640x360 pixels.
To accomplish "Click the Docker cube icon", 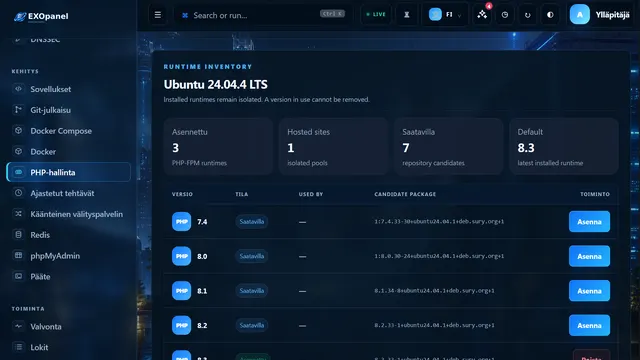I will click(x=18, y=151).
